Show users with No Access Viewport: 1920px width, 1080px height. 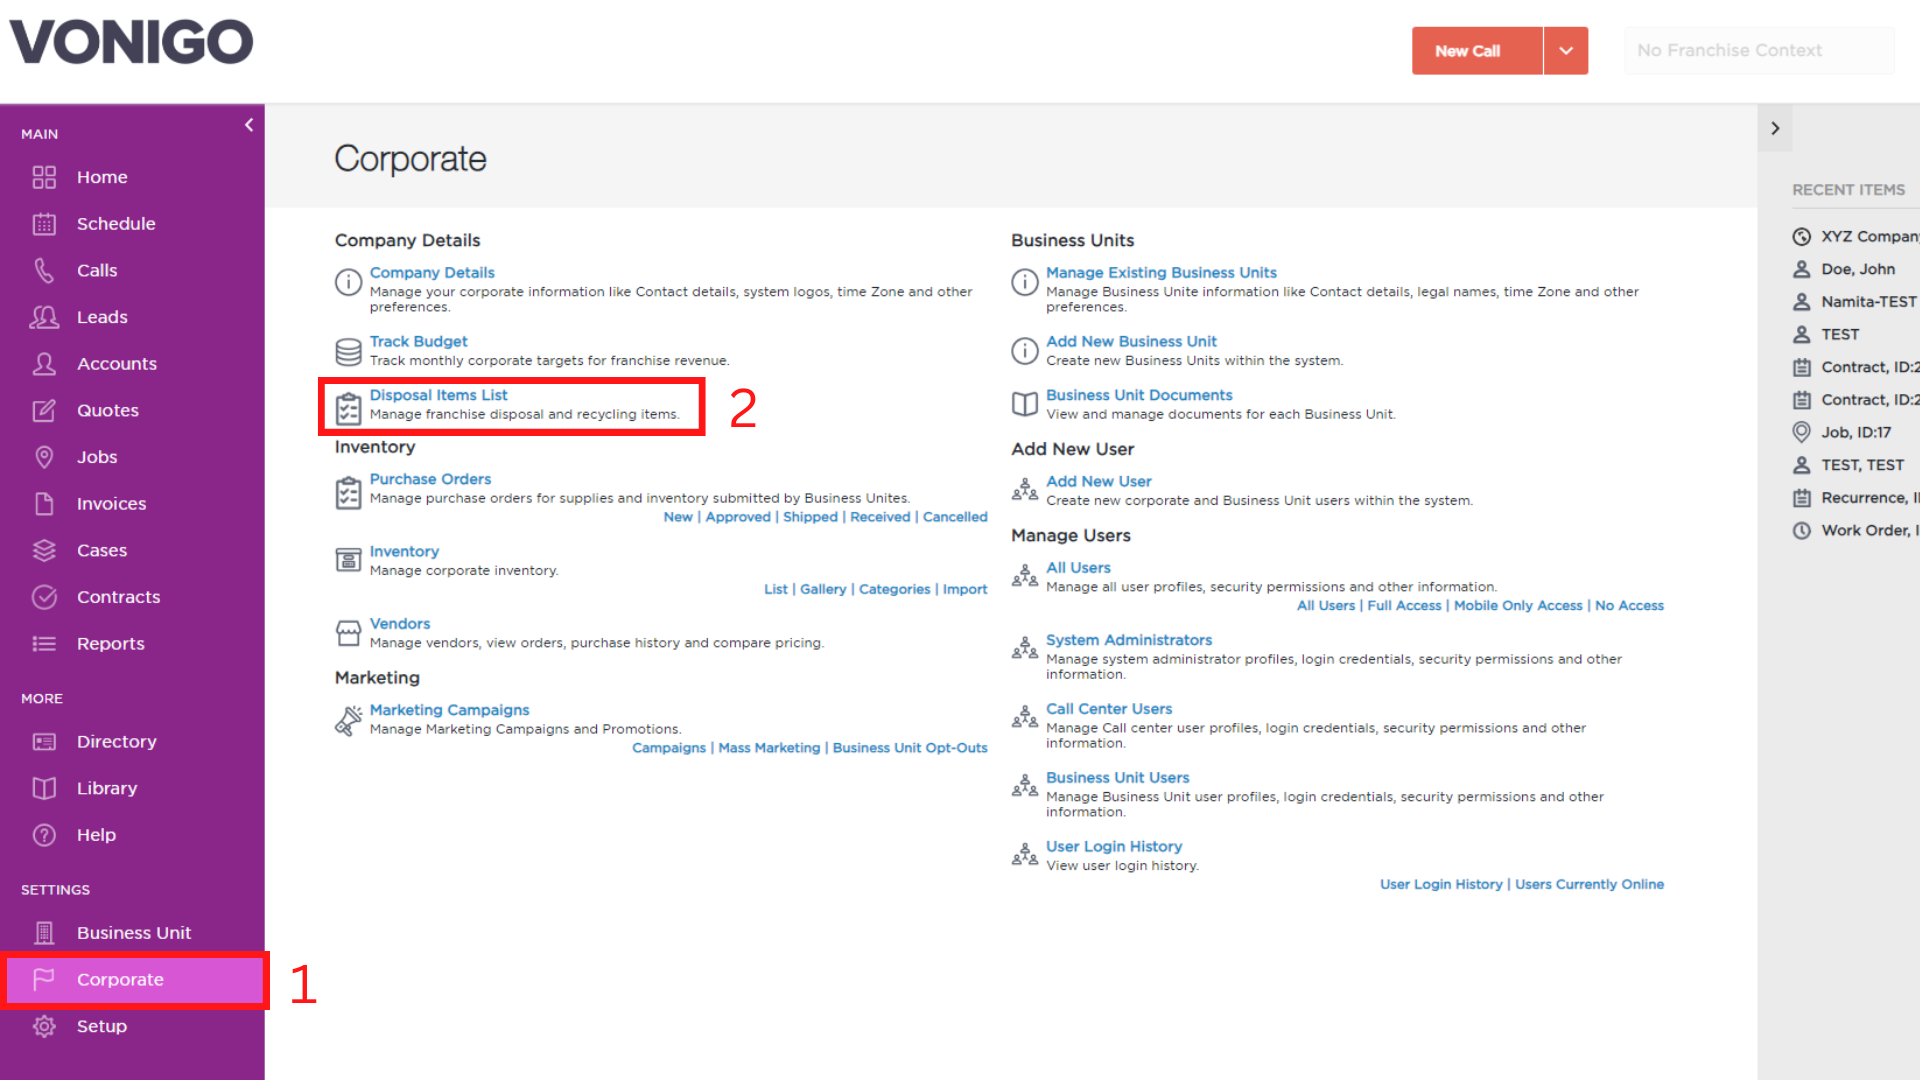pyautogui.click(x=1629, y=606)
